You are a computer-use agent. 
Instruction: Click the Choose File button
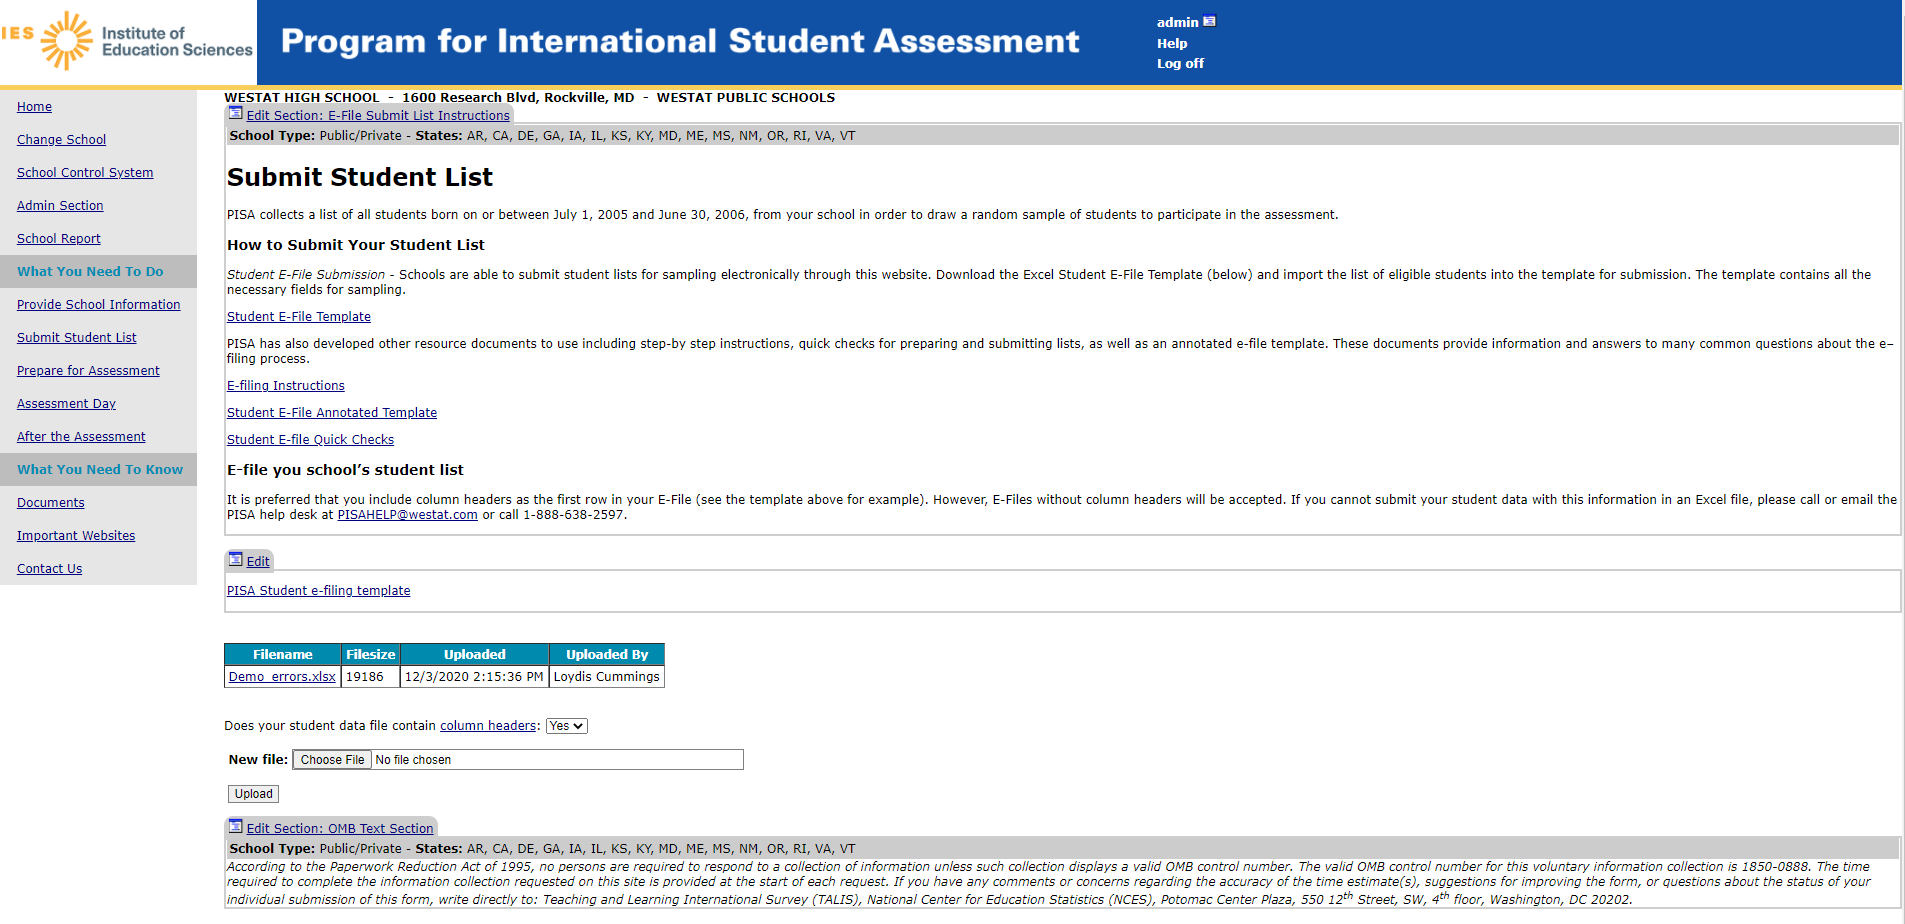click(332, 760)
